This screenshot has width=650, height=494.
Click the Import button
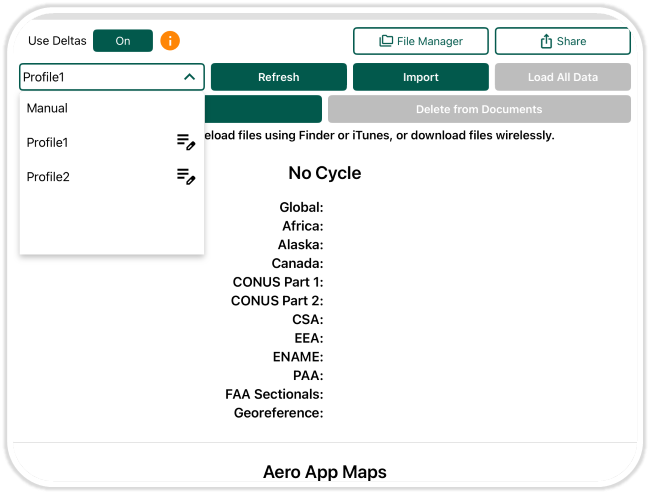pyautogui.click(x=421, y=77)
